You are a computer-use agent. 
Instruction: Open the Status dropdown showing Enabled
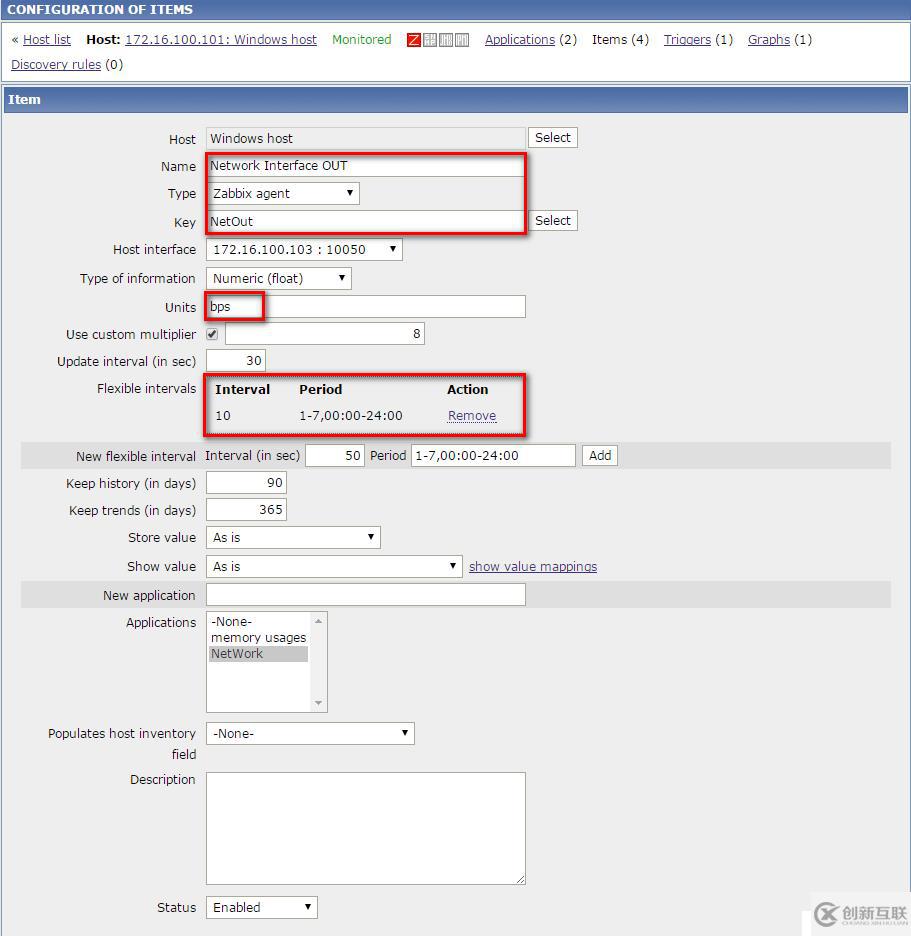pos(261,907)
